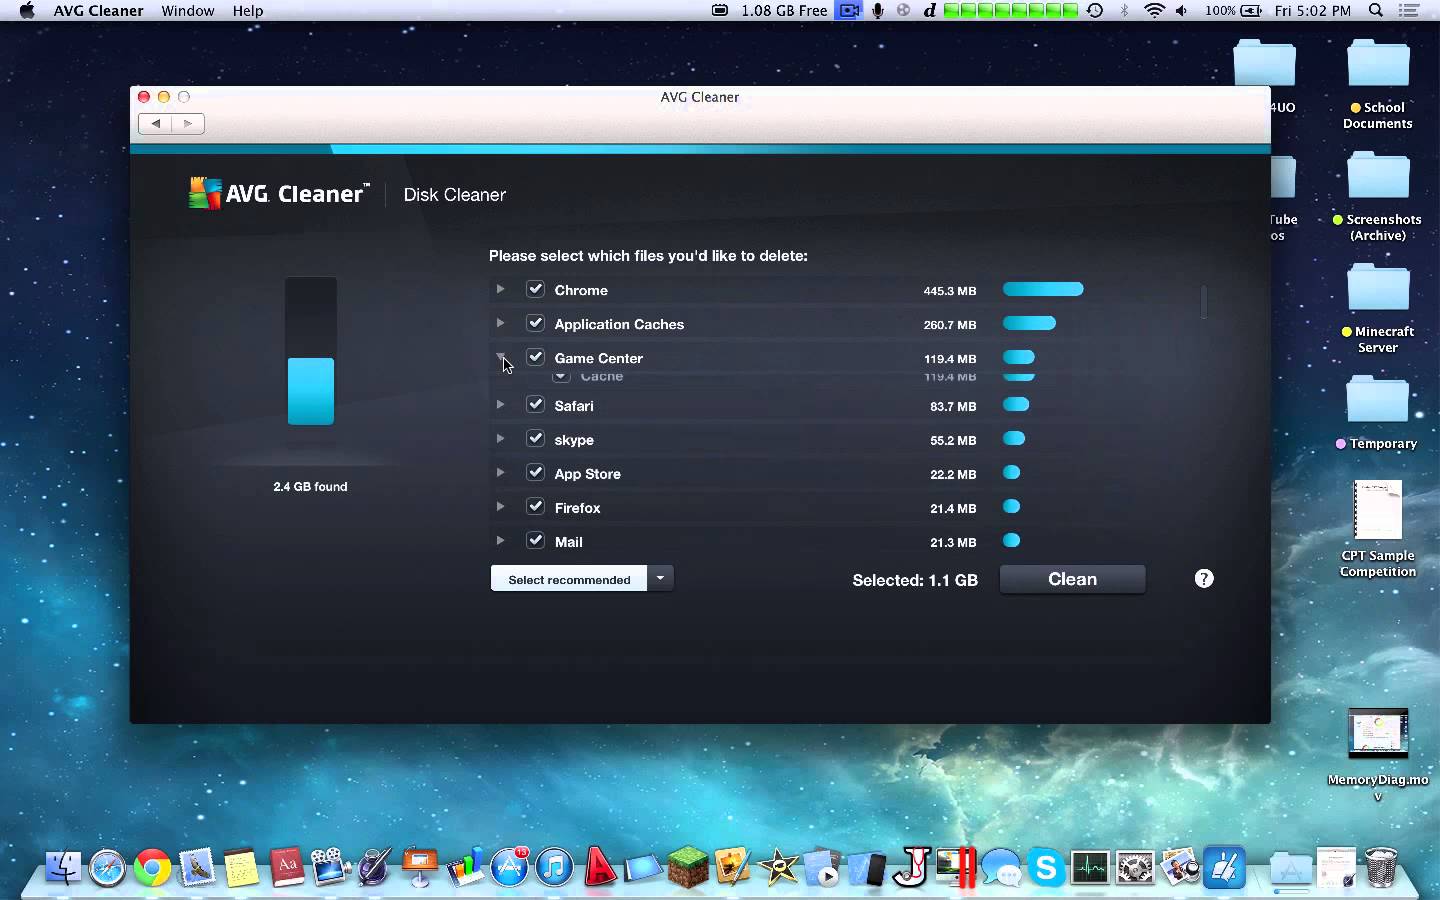This screenshot has height=900, width=1440.
Task: Toggle the Mail checkbox
Action: [536, 541]
